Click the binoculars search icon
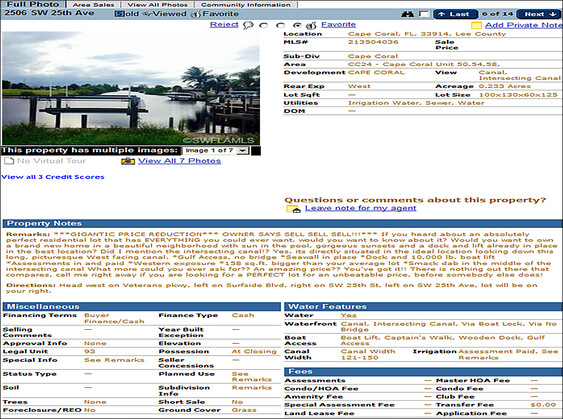Screen dimensions: 563x419 pyautogui.click(x=407, y=14)
